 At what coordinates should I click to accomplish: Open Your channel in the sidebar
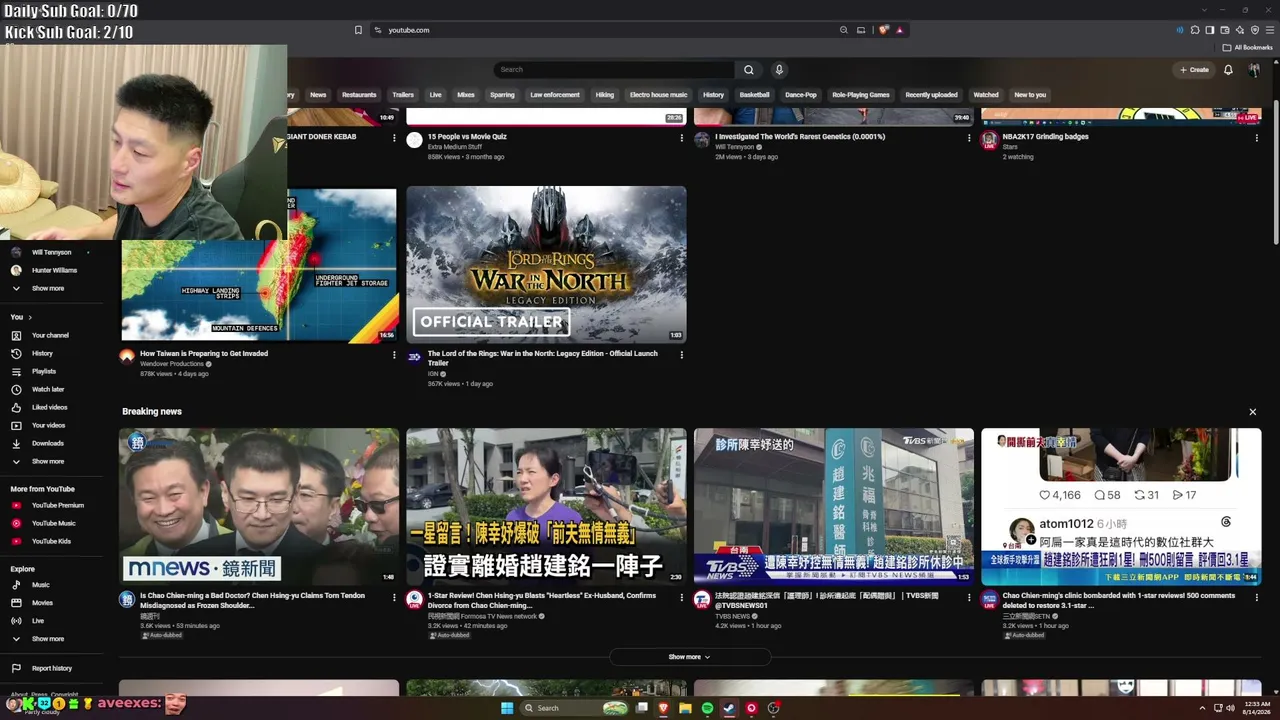(50, 335)
